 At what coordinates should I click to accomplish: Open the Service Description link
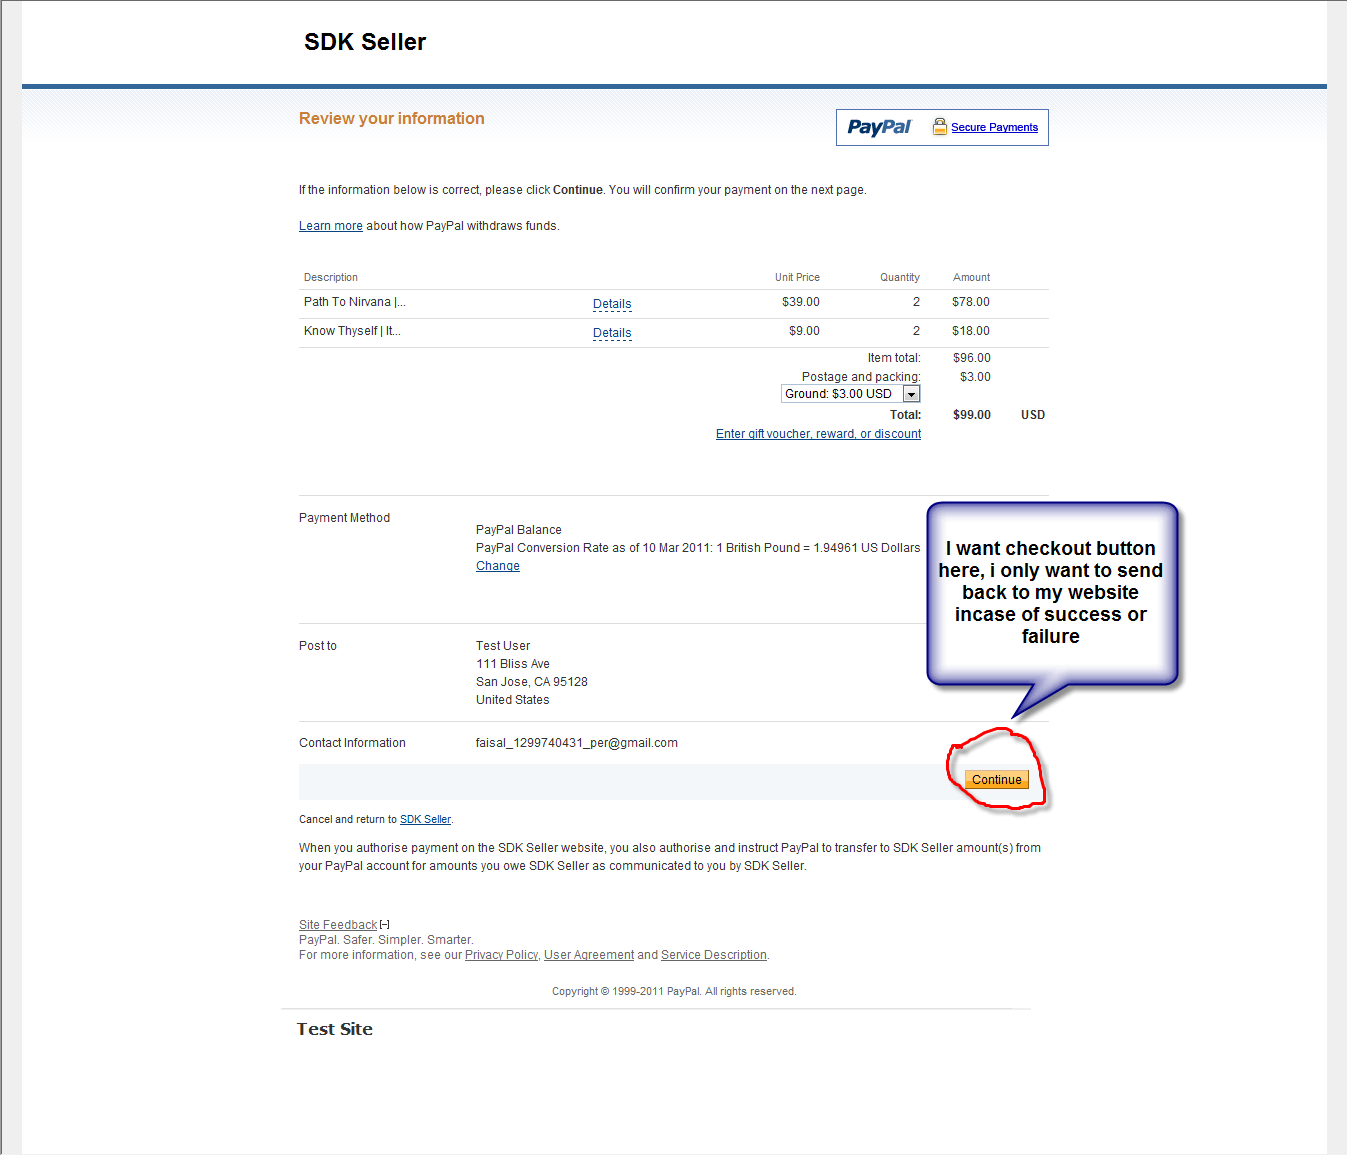pos(713,954)
